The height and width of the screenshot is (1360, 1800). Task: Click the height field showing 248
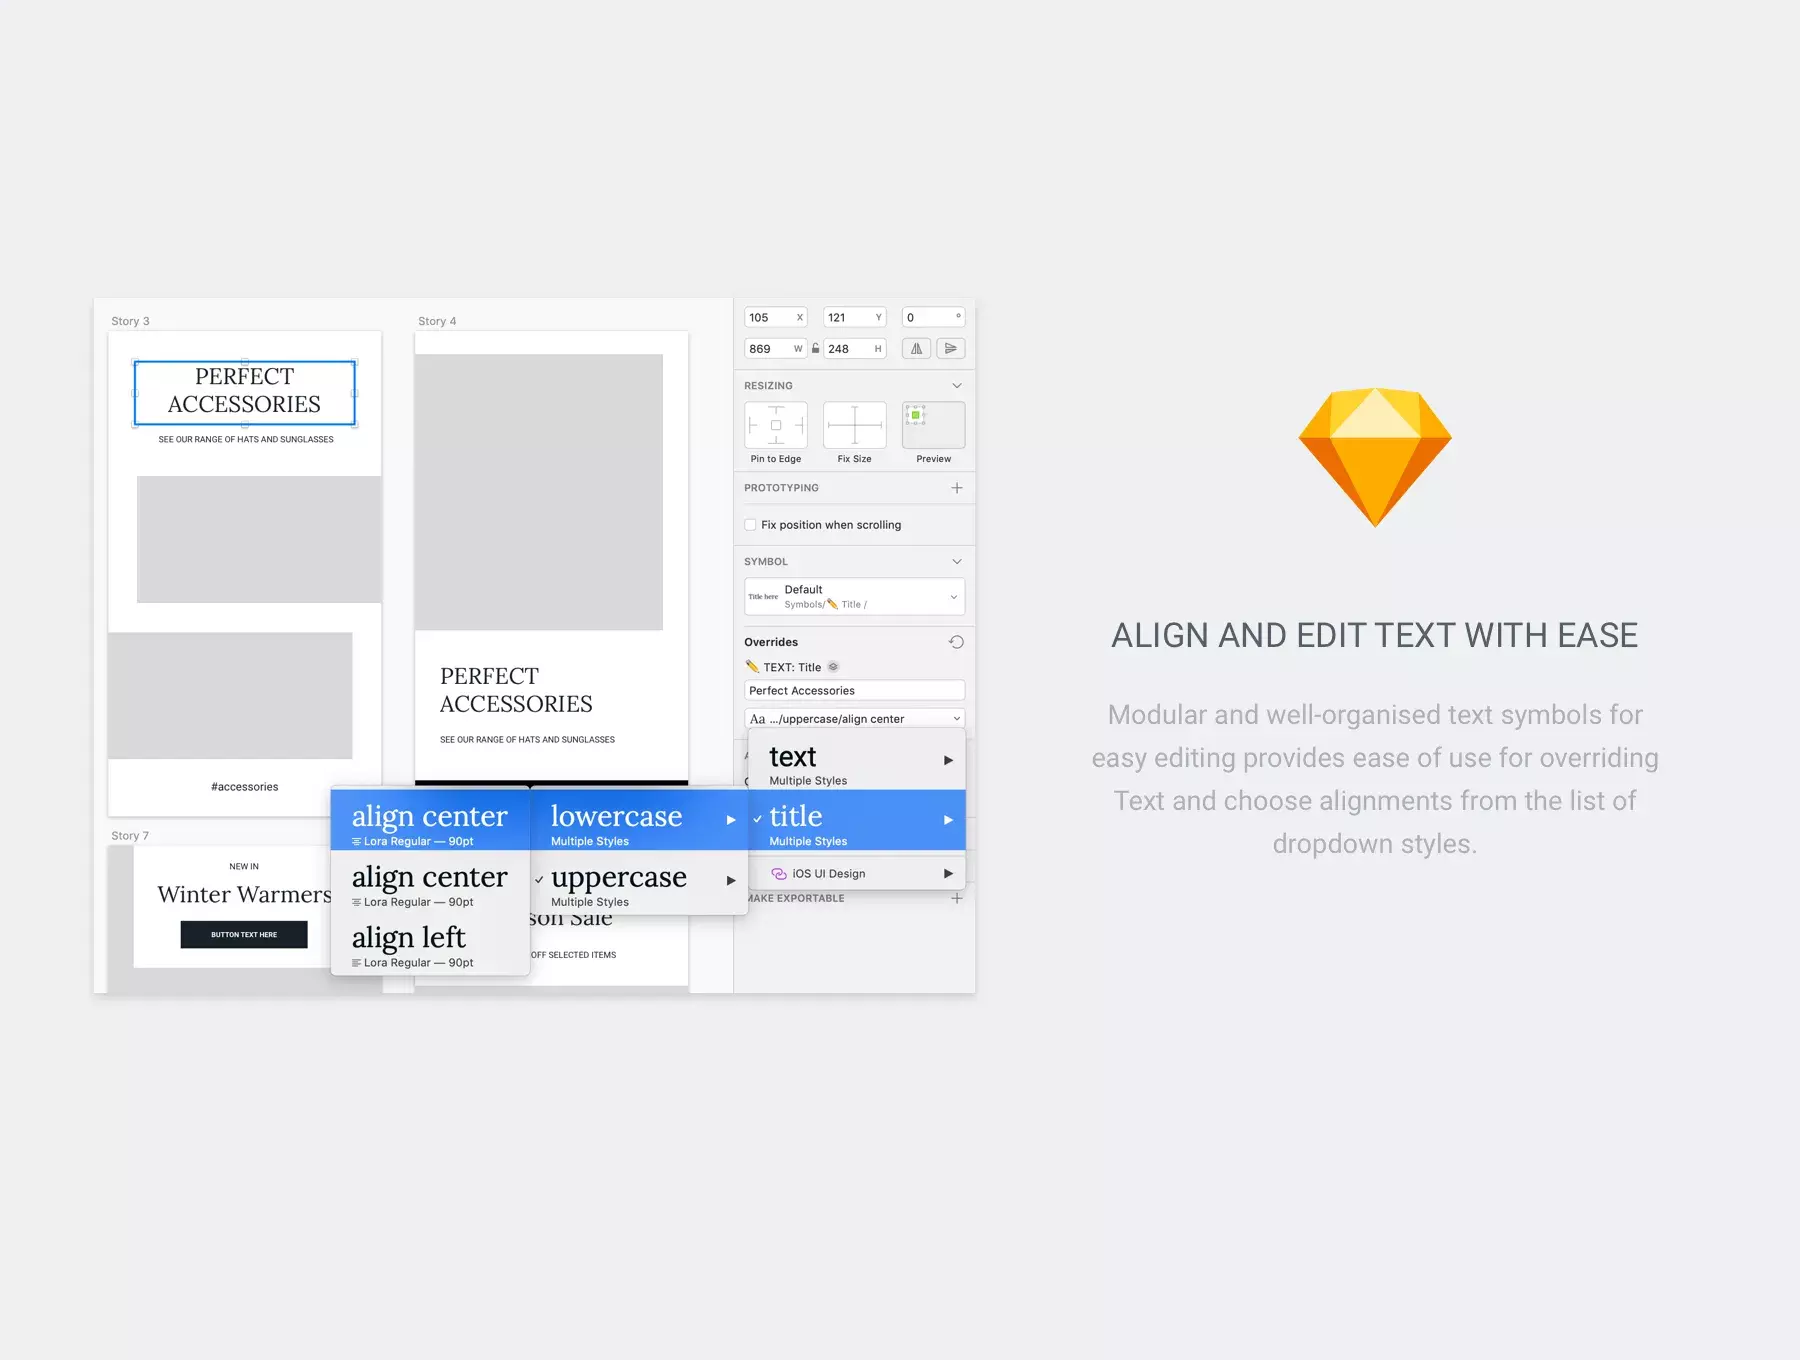tap(854, 349)
